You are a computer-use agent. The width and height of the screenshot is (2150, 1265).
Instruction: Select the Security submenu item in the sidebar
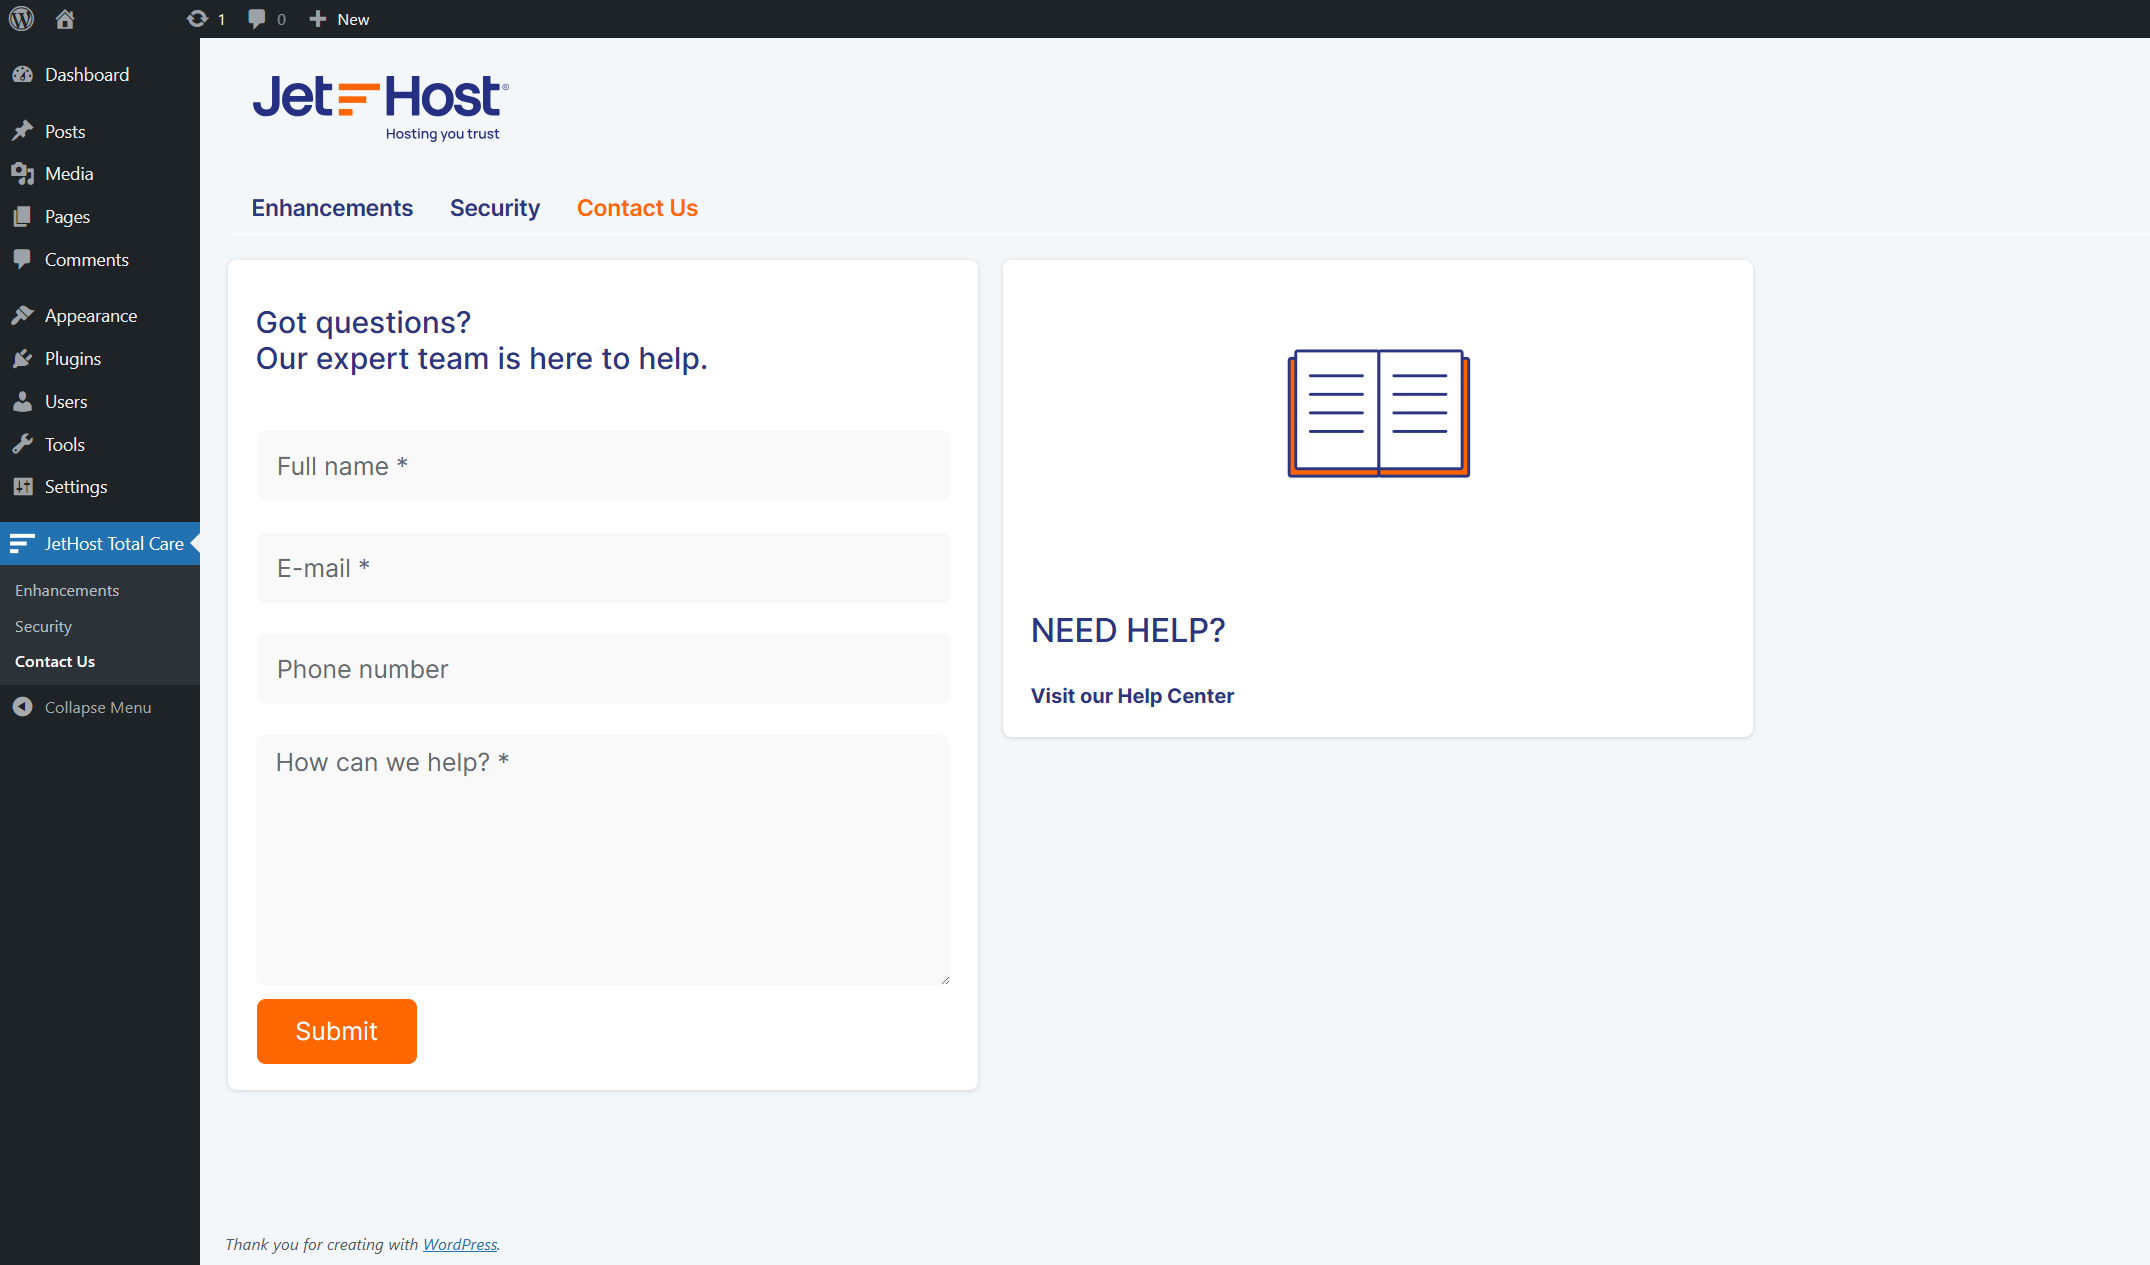(43, 626)
